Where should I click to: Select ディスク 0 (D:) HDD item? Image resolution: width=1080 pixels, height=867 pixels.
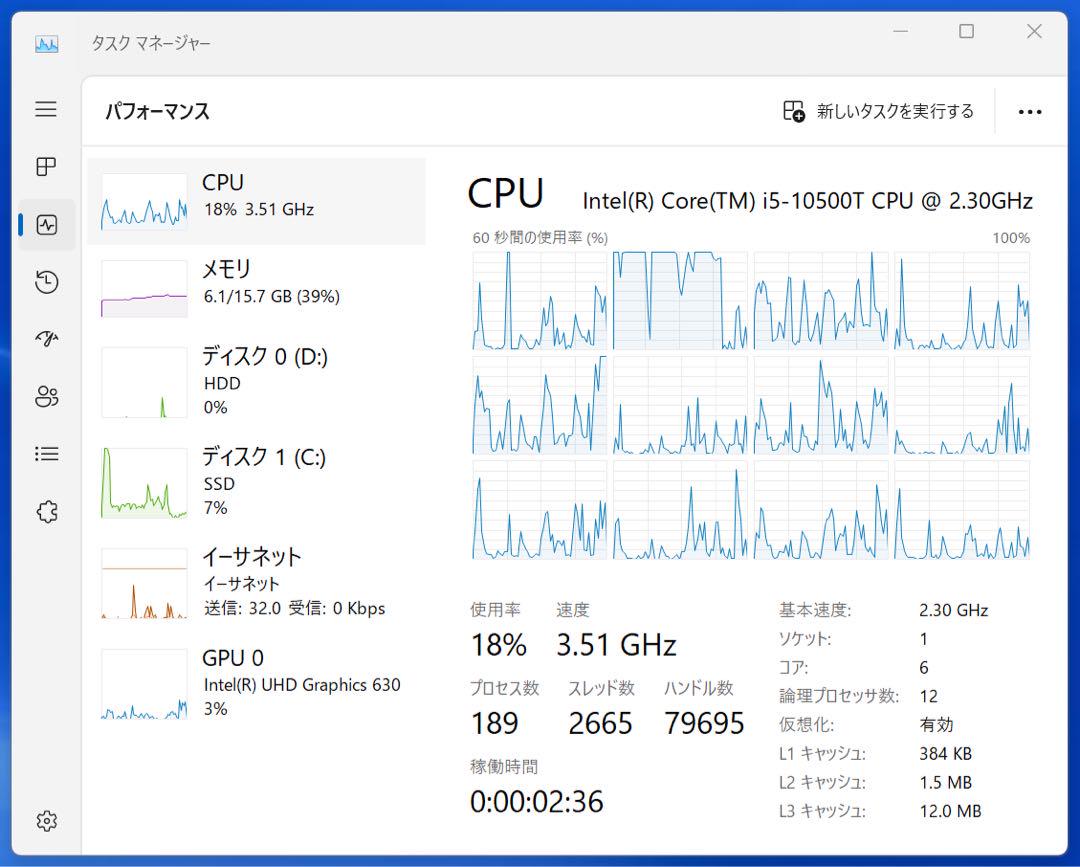coord(256,382)
